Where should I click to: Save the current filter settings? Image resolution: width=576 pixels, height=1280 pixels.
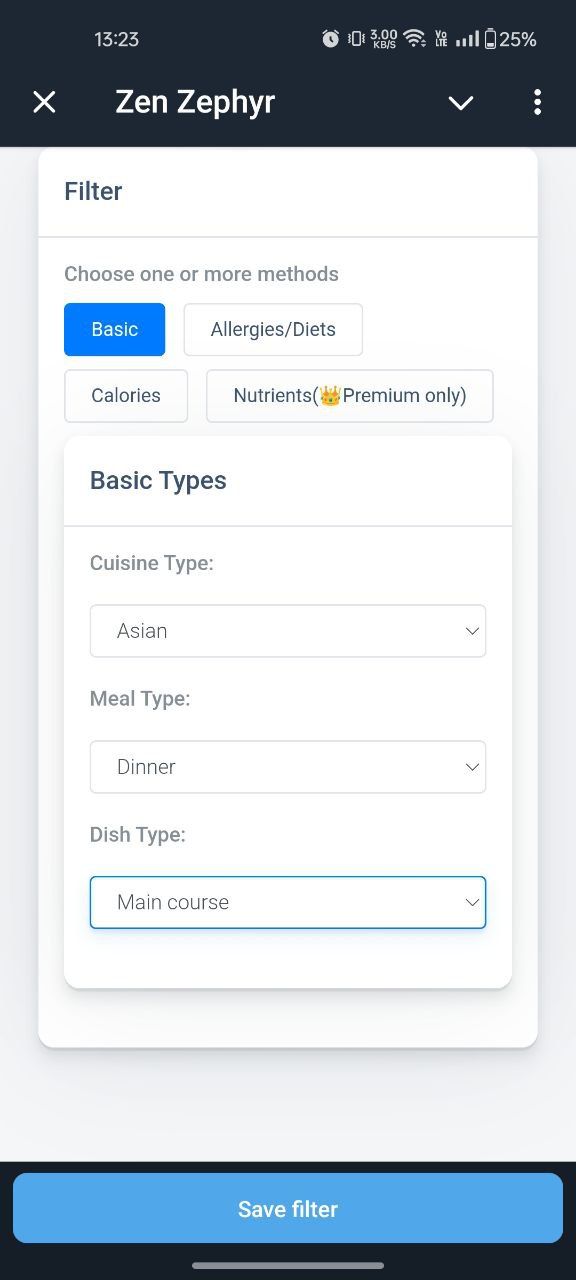(x=288, y=1208)
